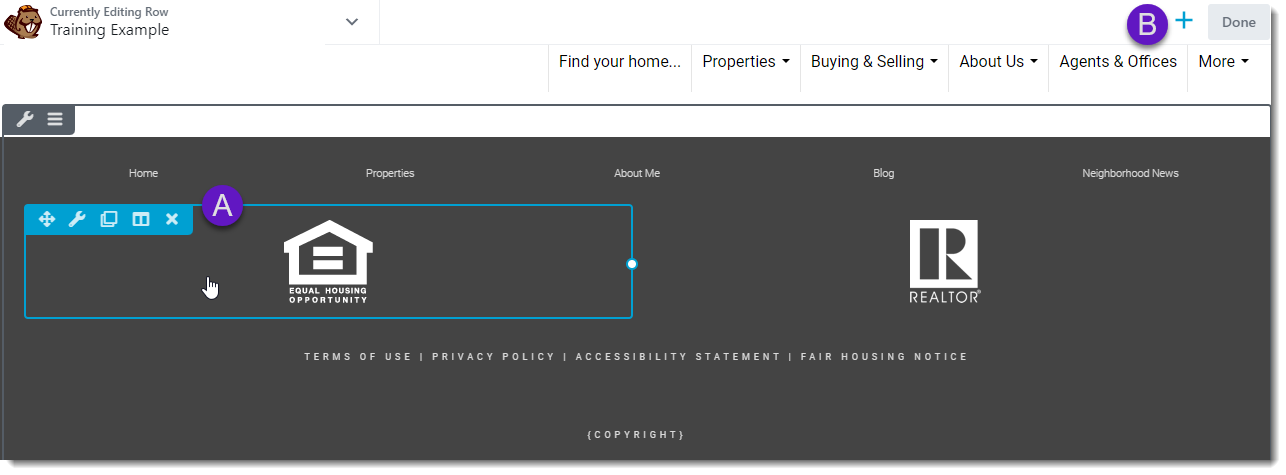Select Agents & Offices menu item
The height and width of the screenshot is (475, 1286).
pos(1118,62)
